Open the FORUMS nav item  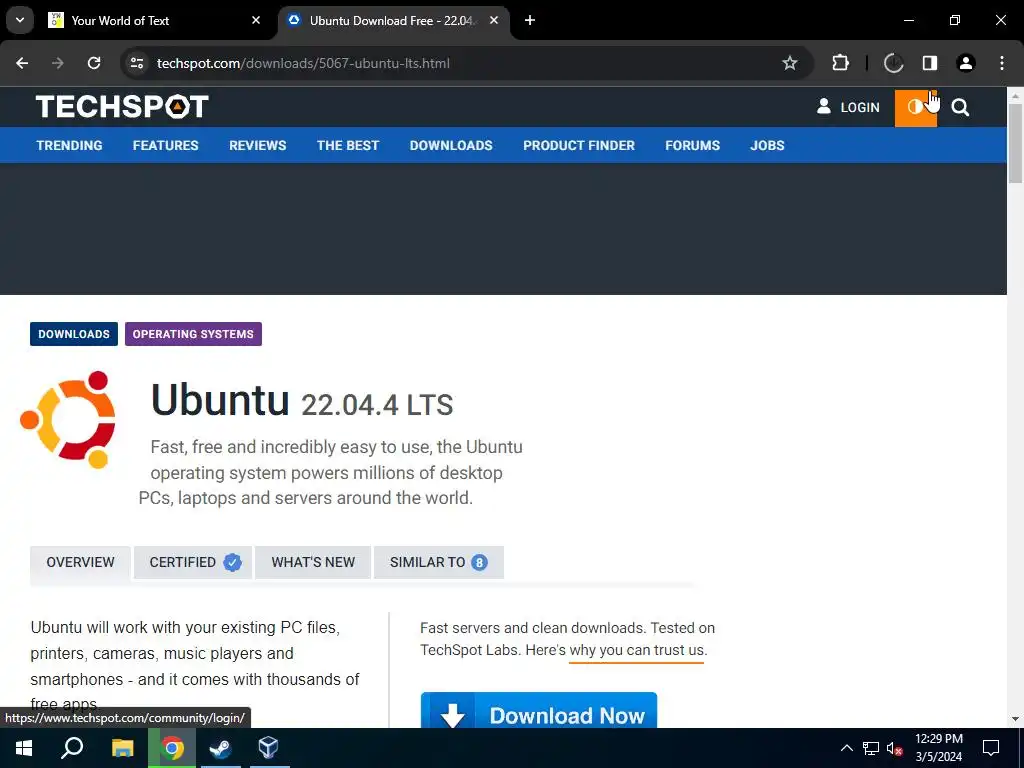[x=692, y=145]
